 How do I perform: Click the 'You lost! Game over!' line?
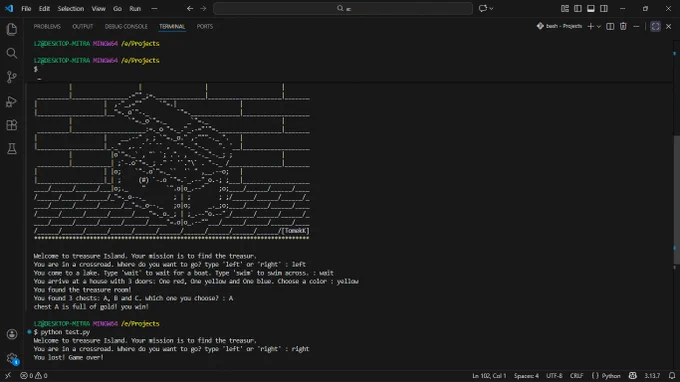coord(69,358)
